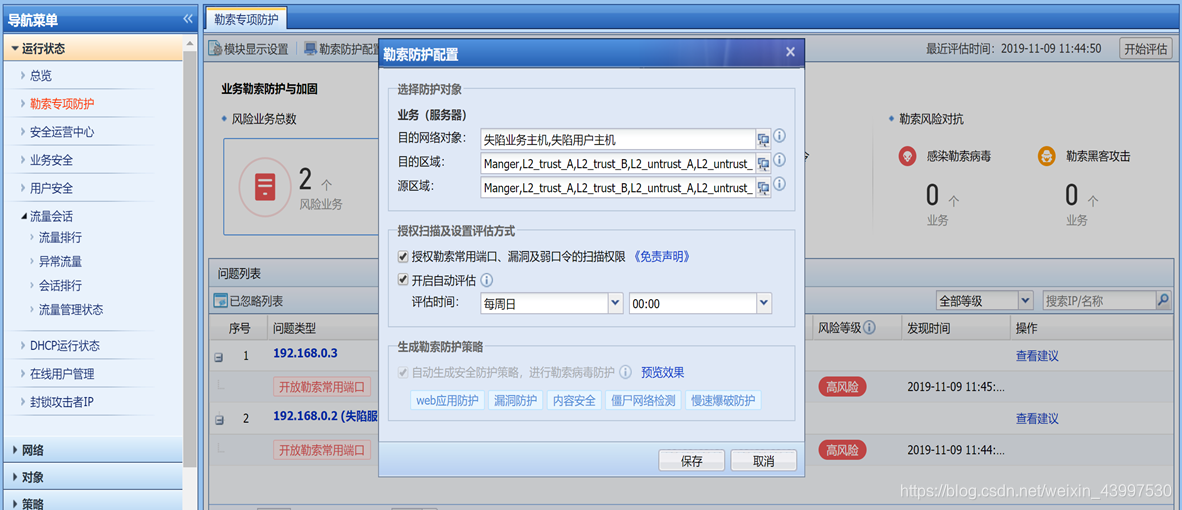
Task: Click info icon next to 开启自动评估
Action: pos(487,280)
